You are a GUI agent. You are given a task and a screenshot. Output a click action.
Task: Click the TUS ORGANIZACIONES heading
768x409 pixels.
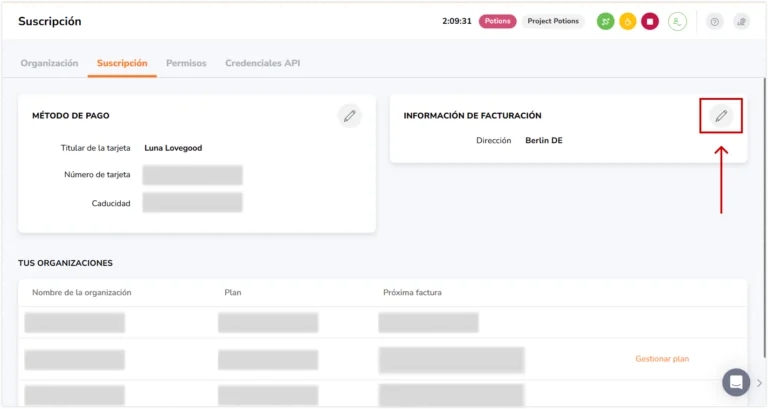pos(65,263)
